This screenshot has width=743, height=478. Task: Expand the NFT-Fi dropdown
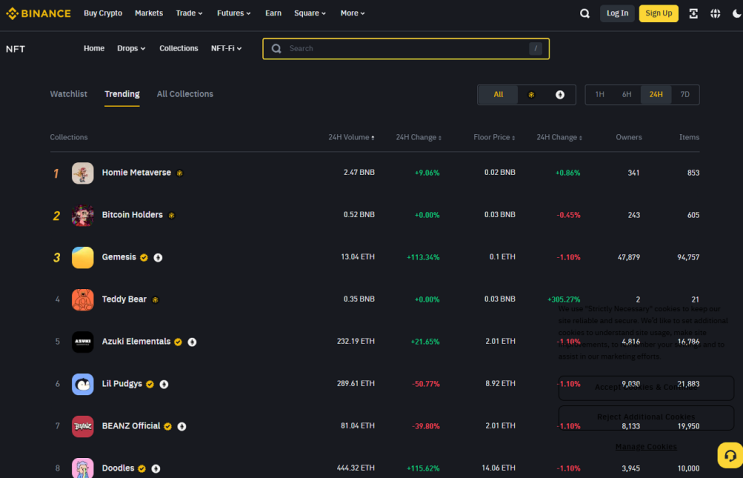pyautogui.click(x=227, y=48)
